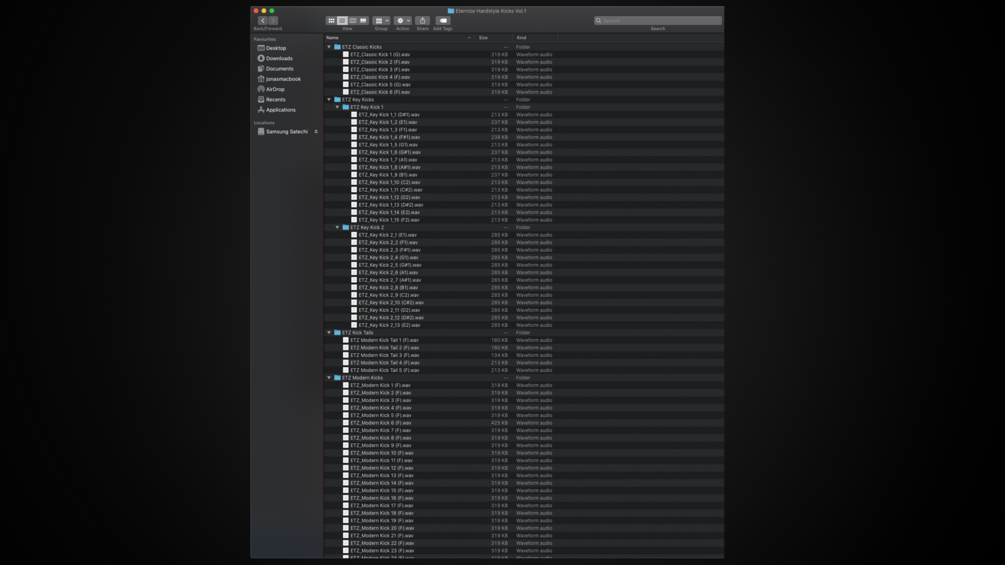Select the ETZ Modern Kicks folder icon
Viewport: 1005px width, 565px height.
point(337,378)
